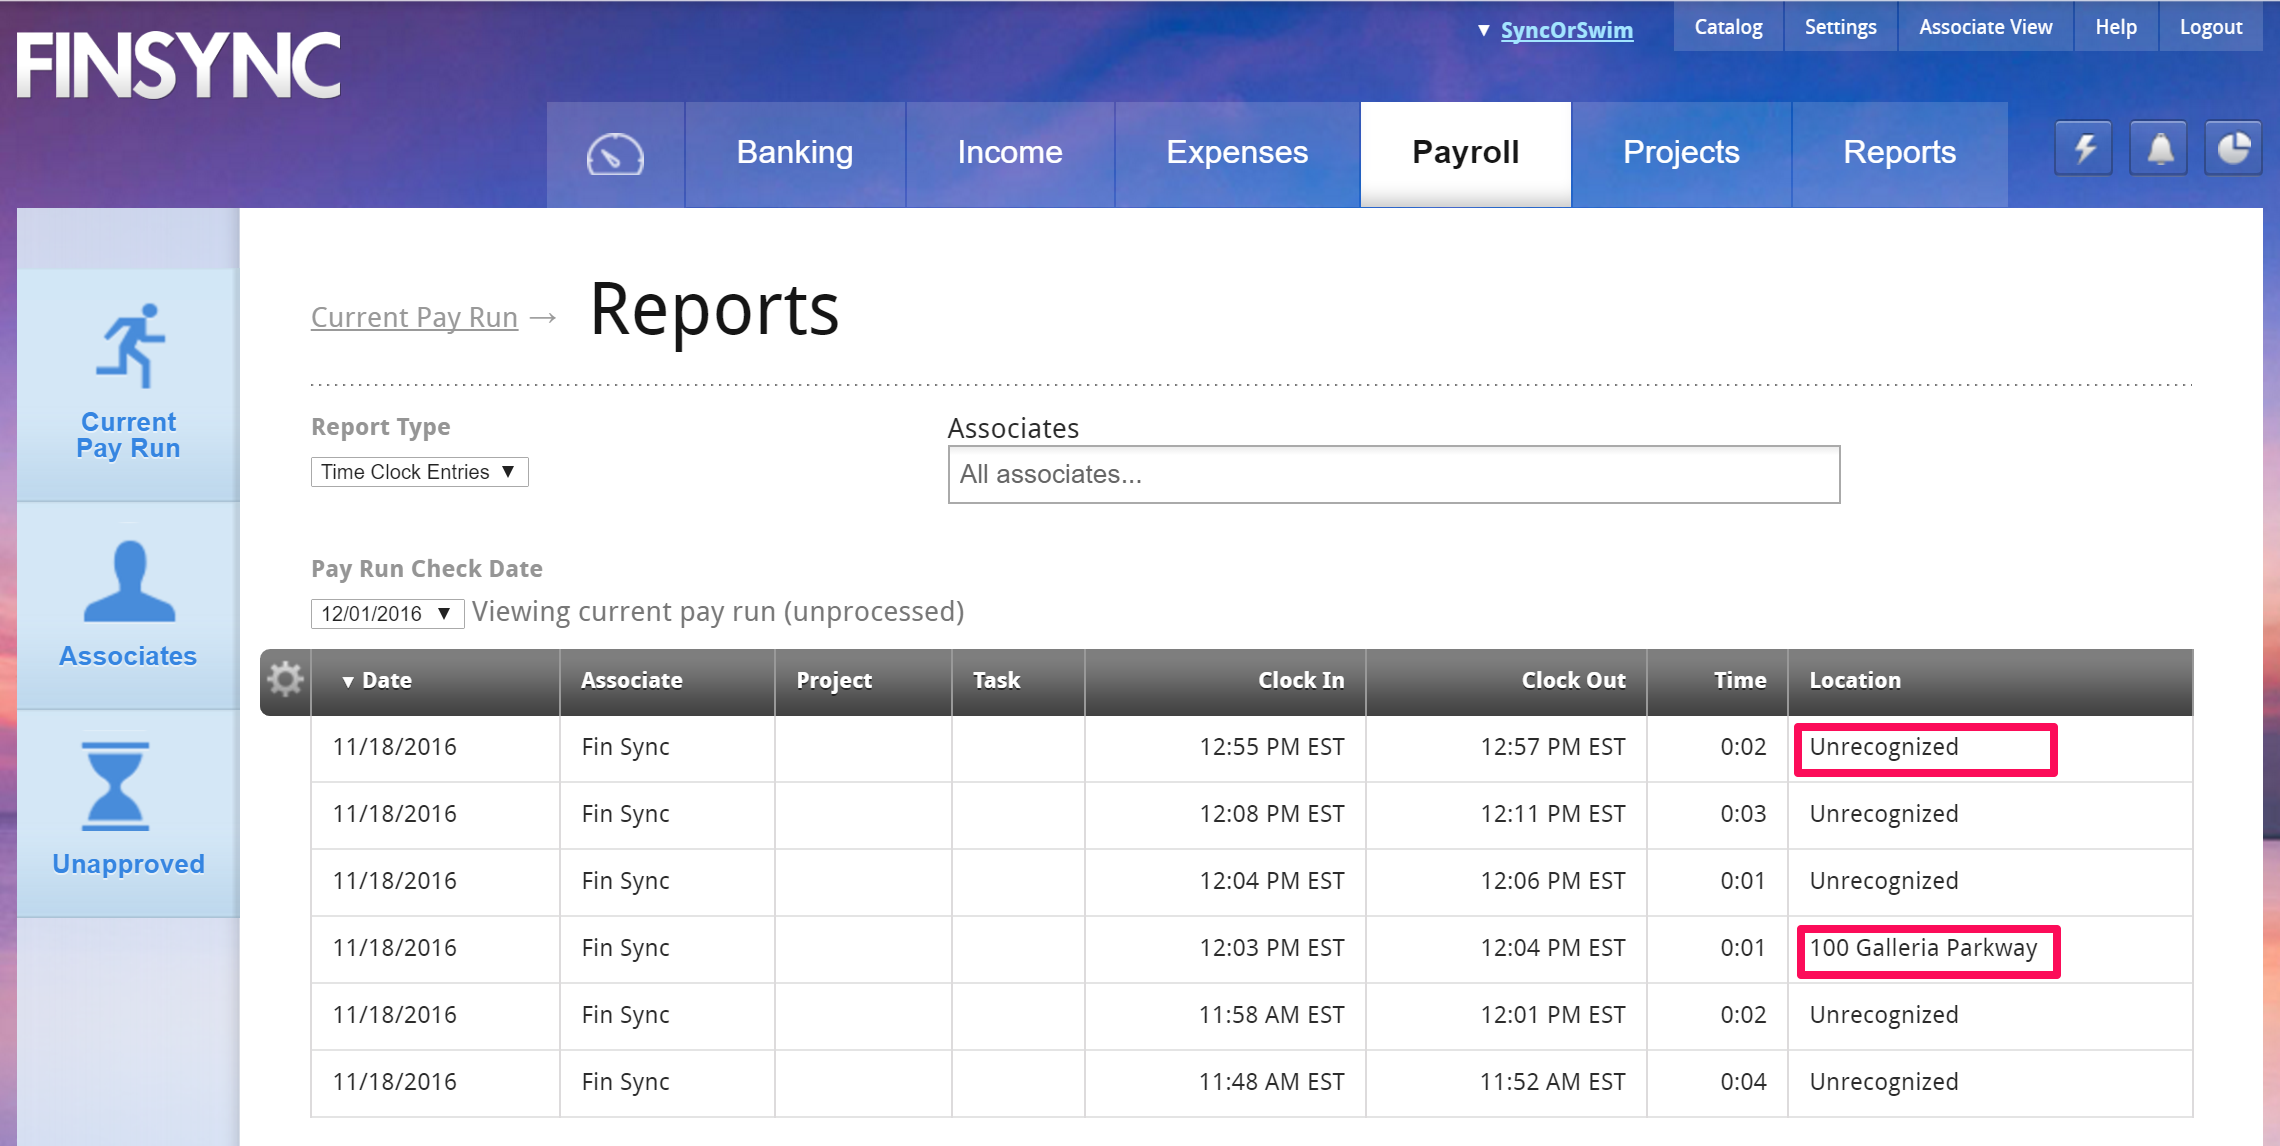Click the FINSYNC logo
The height and width of the screenshot is (1146, 2280).
click(179, 65)
